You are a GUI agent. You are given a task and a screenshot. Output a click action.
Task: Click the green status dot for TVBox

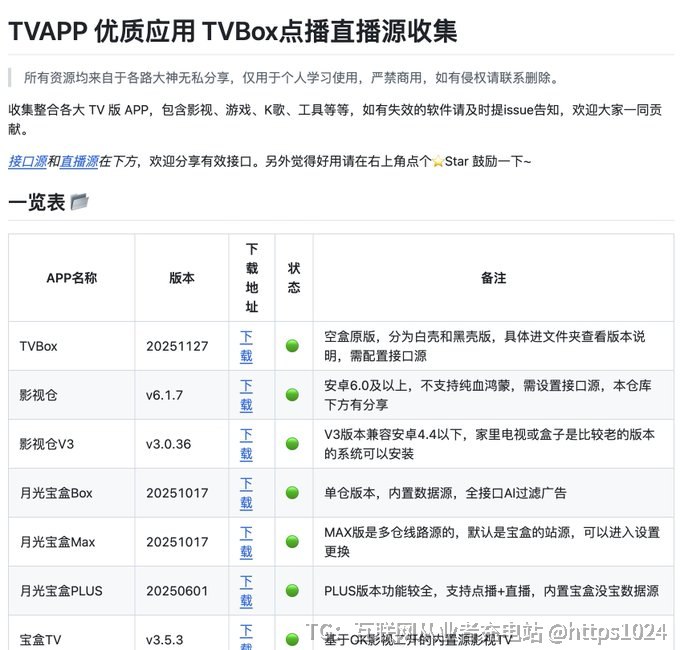click(x=292, y=346)
